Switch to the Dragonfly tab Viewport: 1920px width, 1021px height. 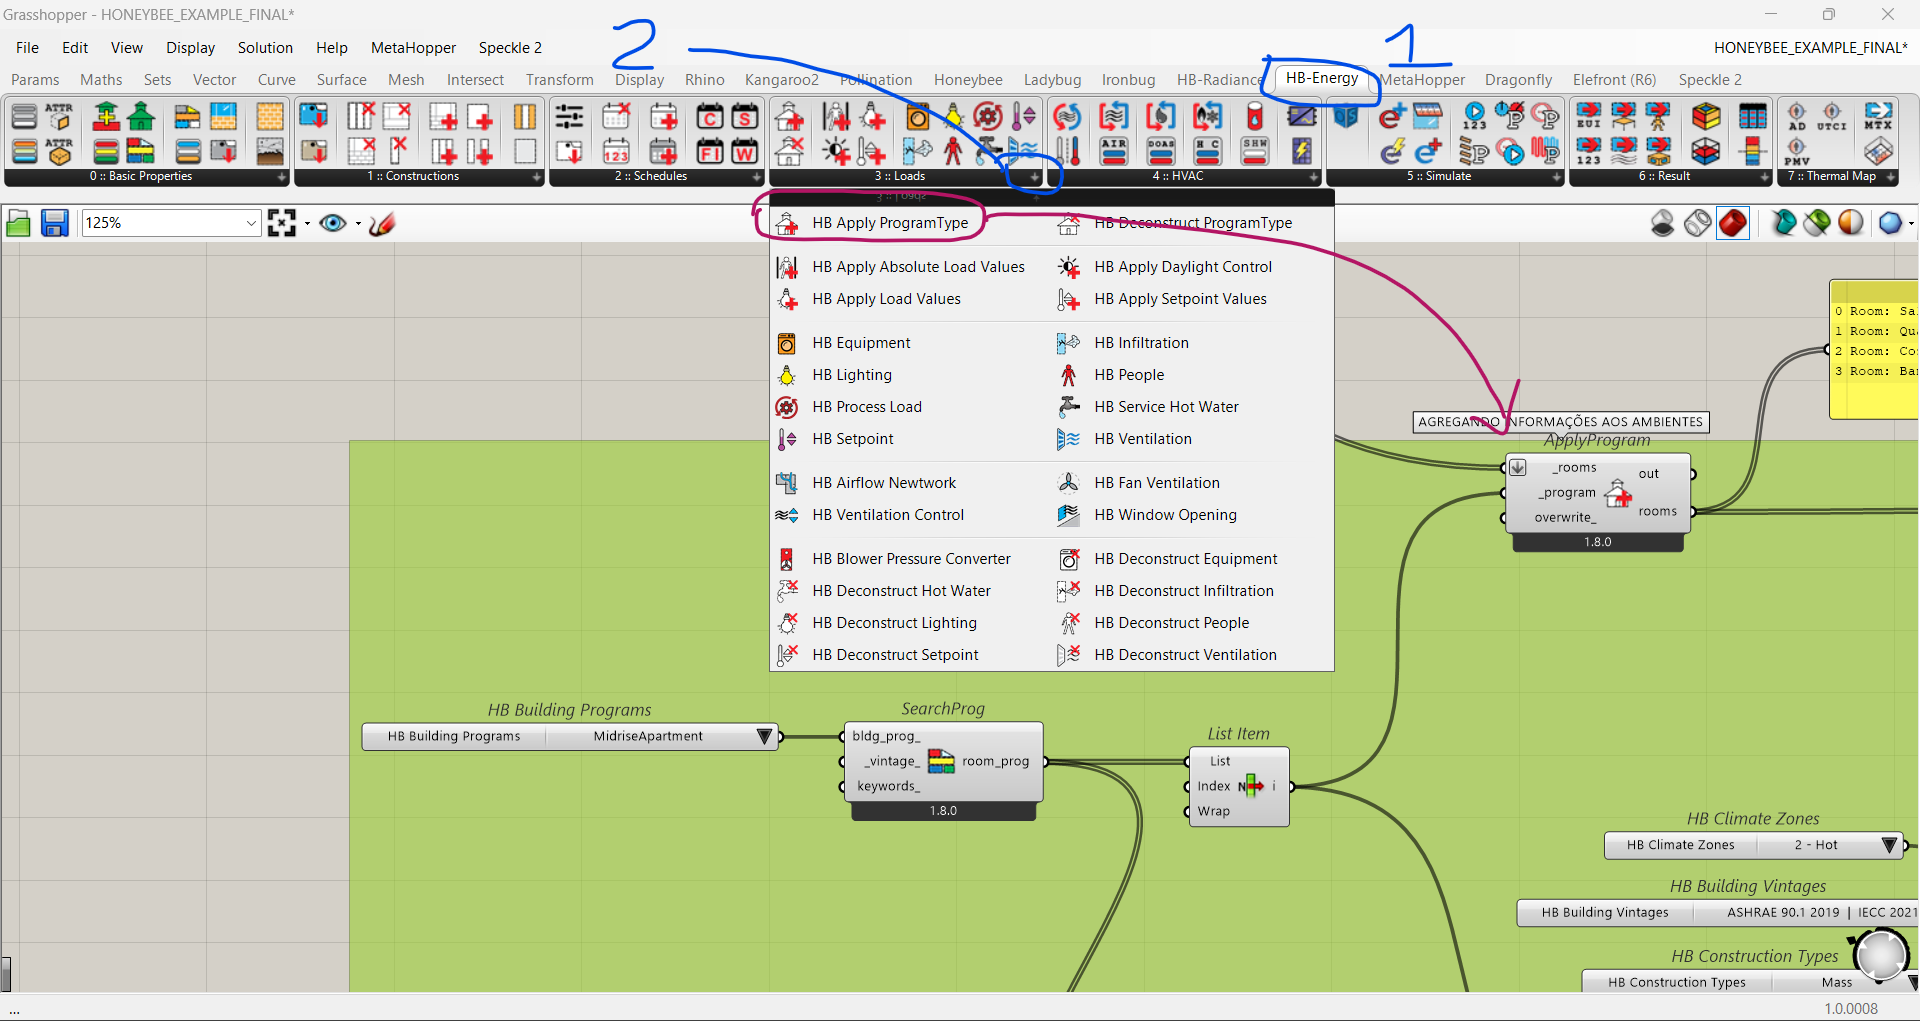[1518, 80]
